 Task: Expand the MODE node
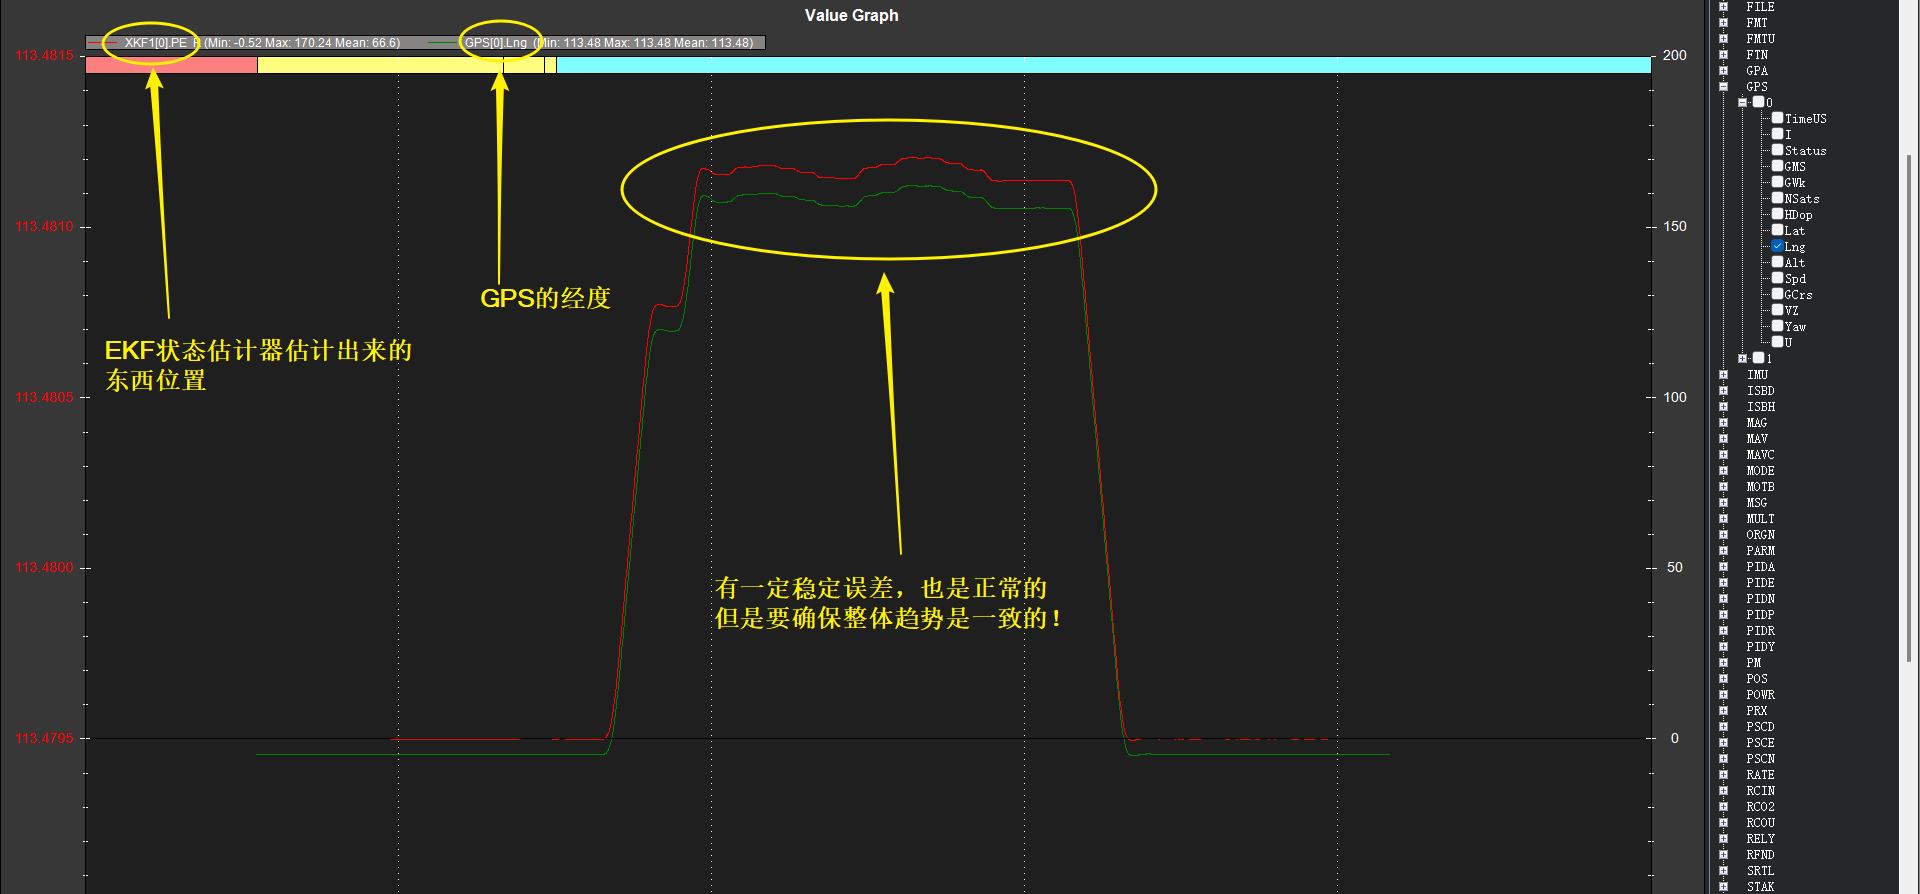click(x=1723, y=471)
